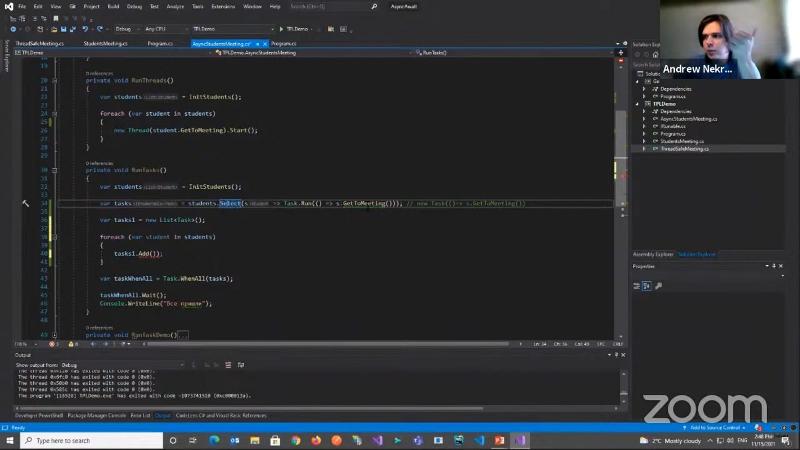The image size is (800, 450).
Task: Open the Any CPU platform dropdown
Action: pyautogui.click(x=160, y=29)
